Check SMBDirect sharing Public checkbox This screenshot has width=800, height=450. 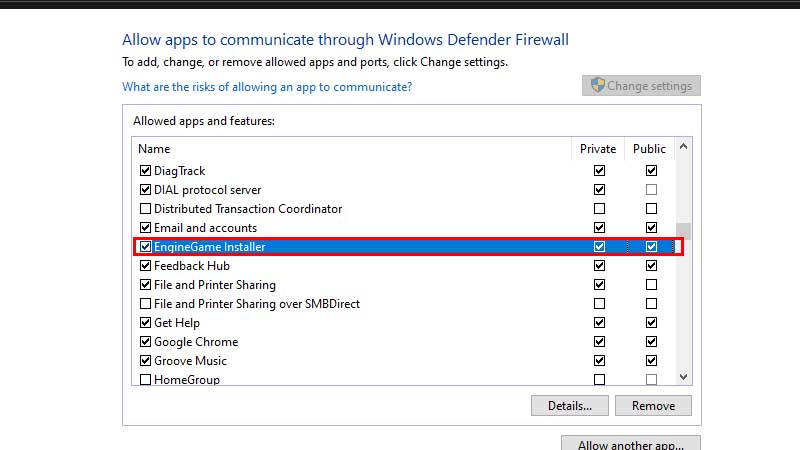[651, 304]
